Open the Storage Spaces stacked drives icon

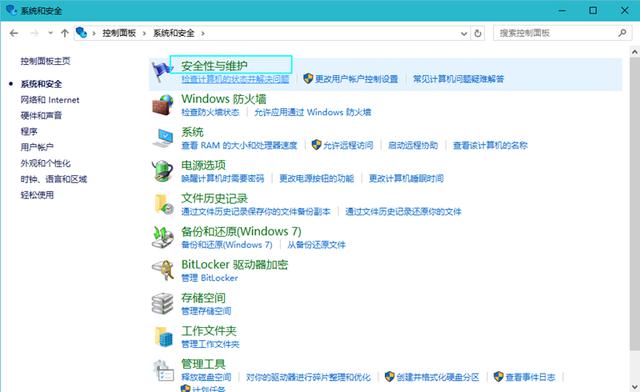pyautogui.click(x=162, y=303)
